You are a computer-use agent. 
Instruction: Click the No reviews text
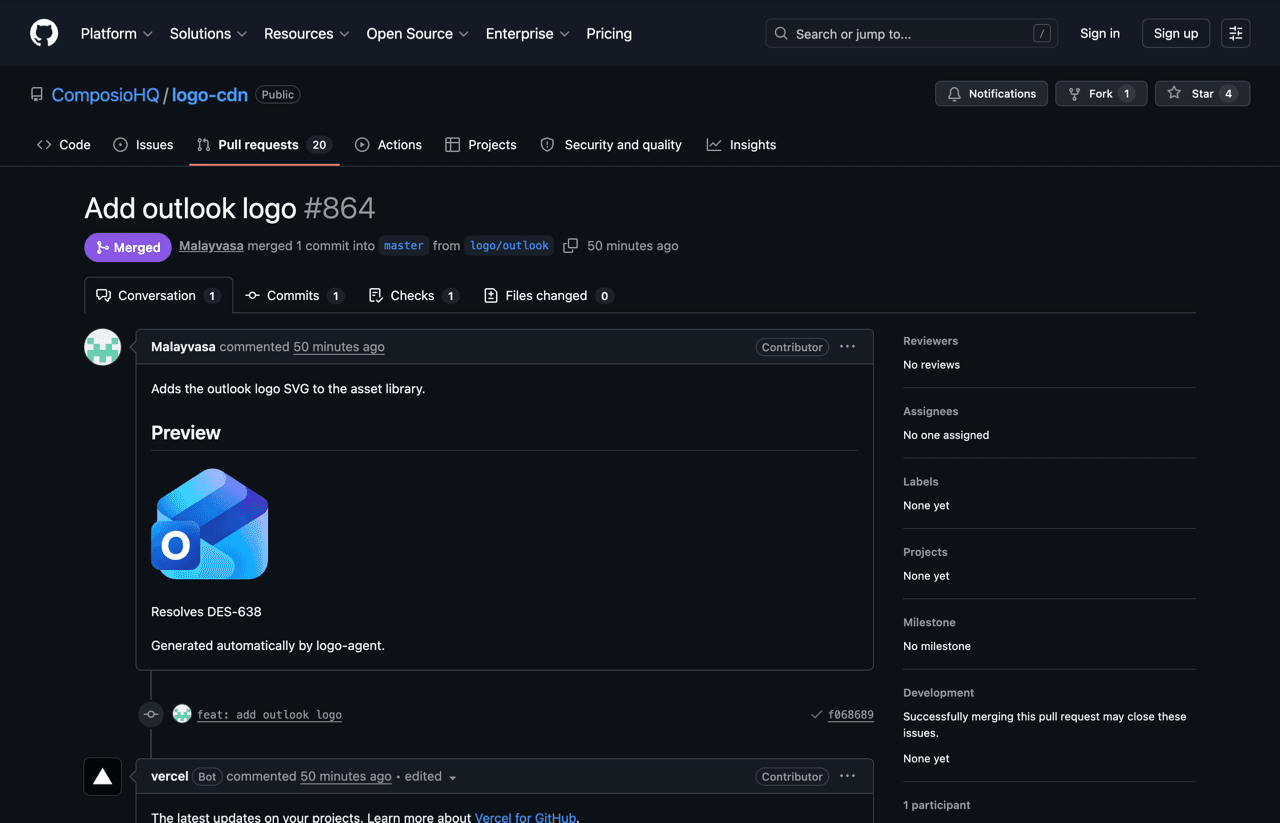tap(931, 364)
